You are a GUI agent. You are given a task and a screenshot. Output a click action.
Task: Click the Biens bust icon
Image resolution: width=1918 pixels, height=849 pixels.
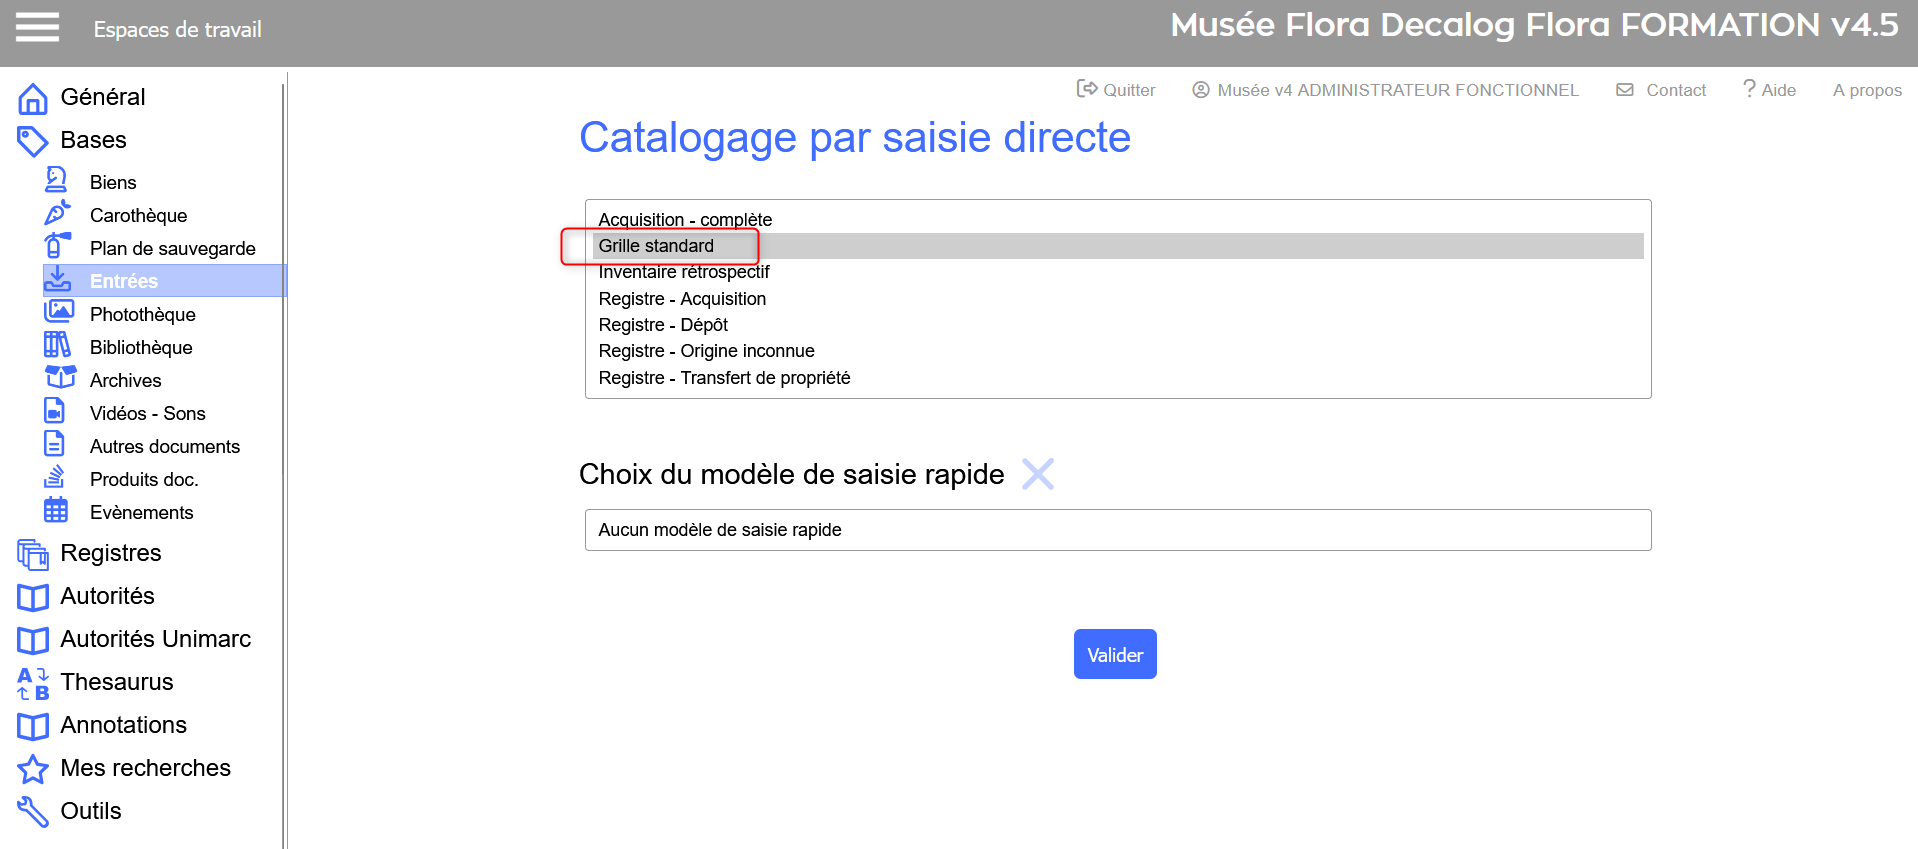[56, 181]
